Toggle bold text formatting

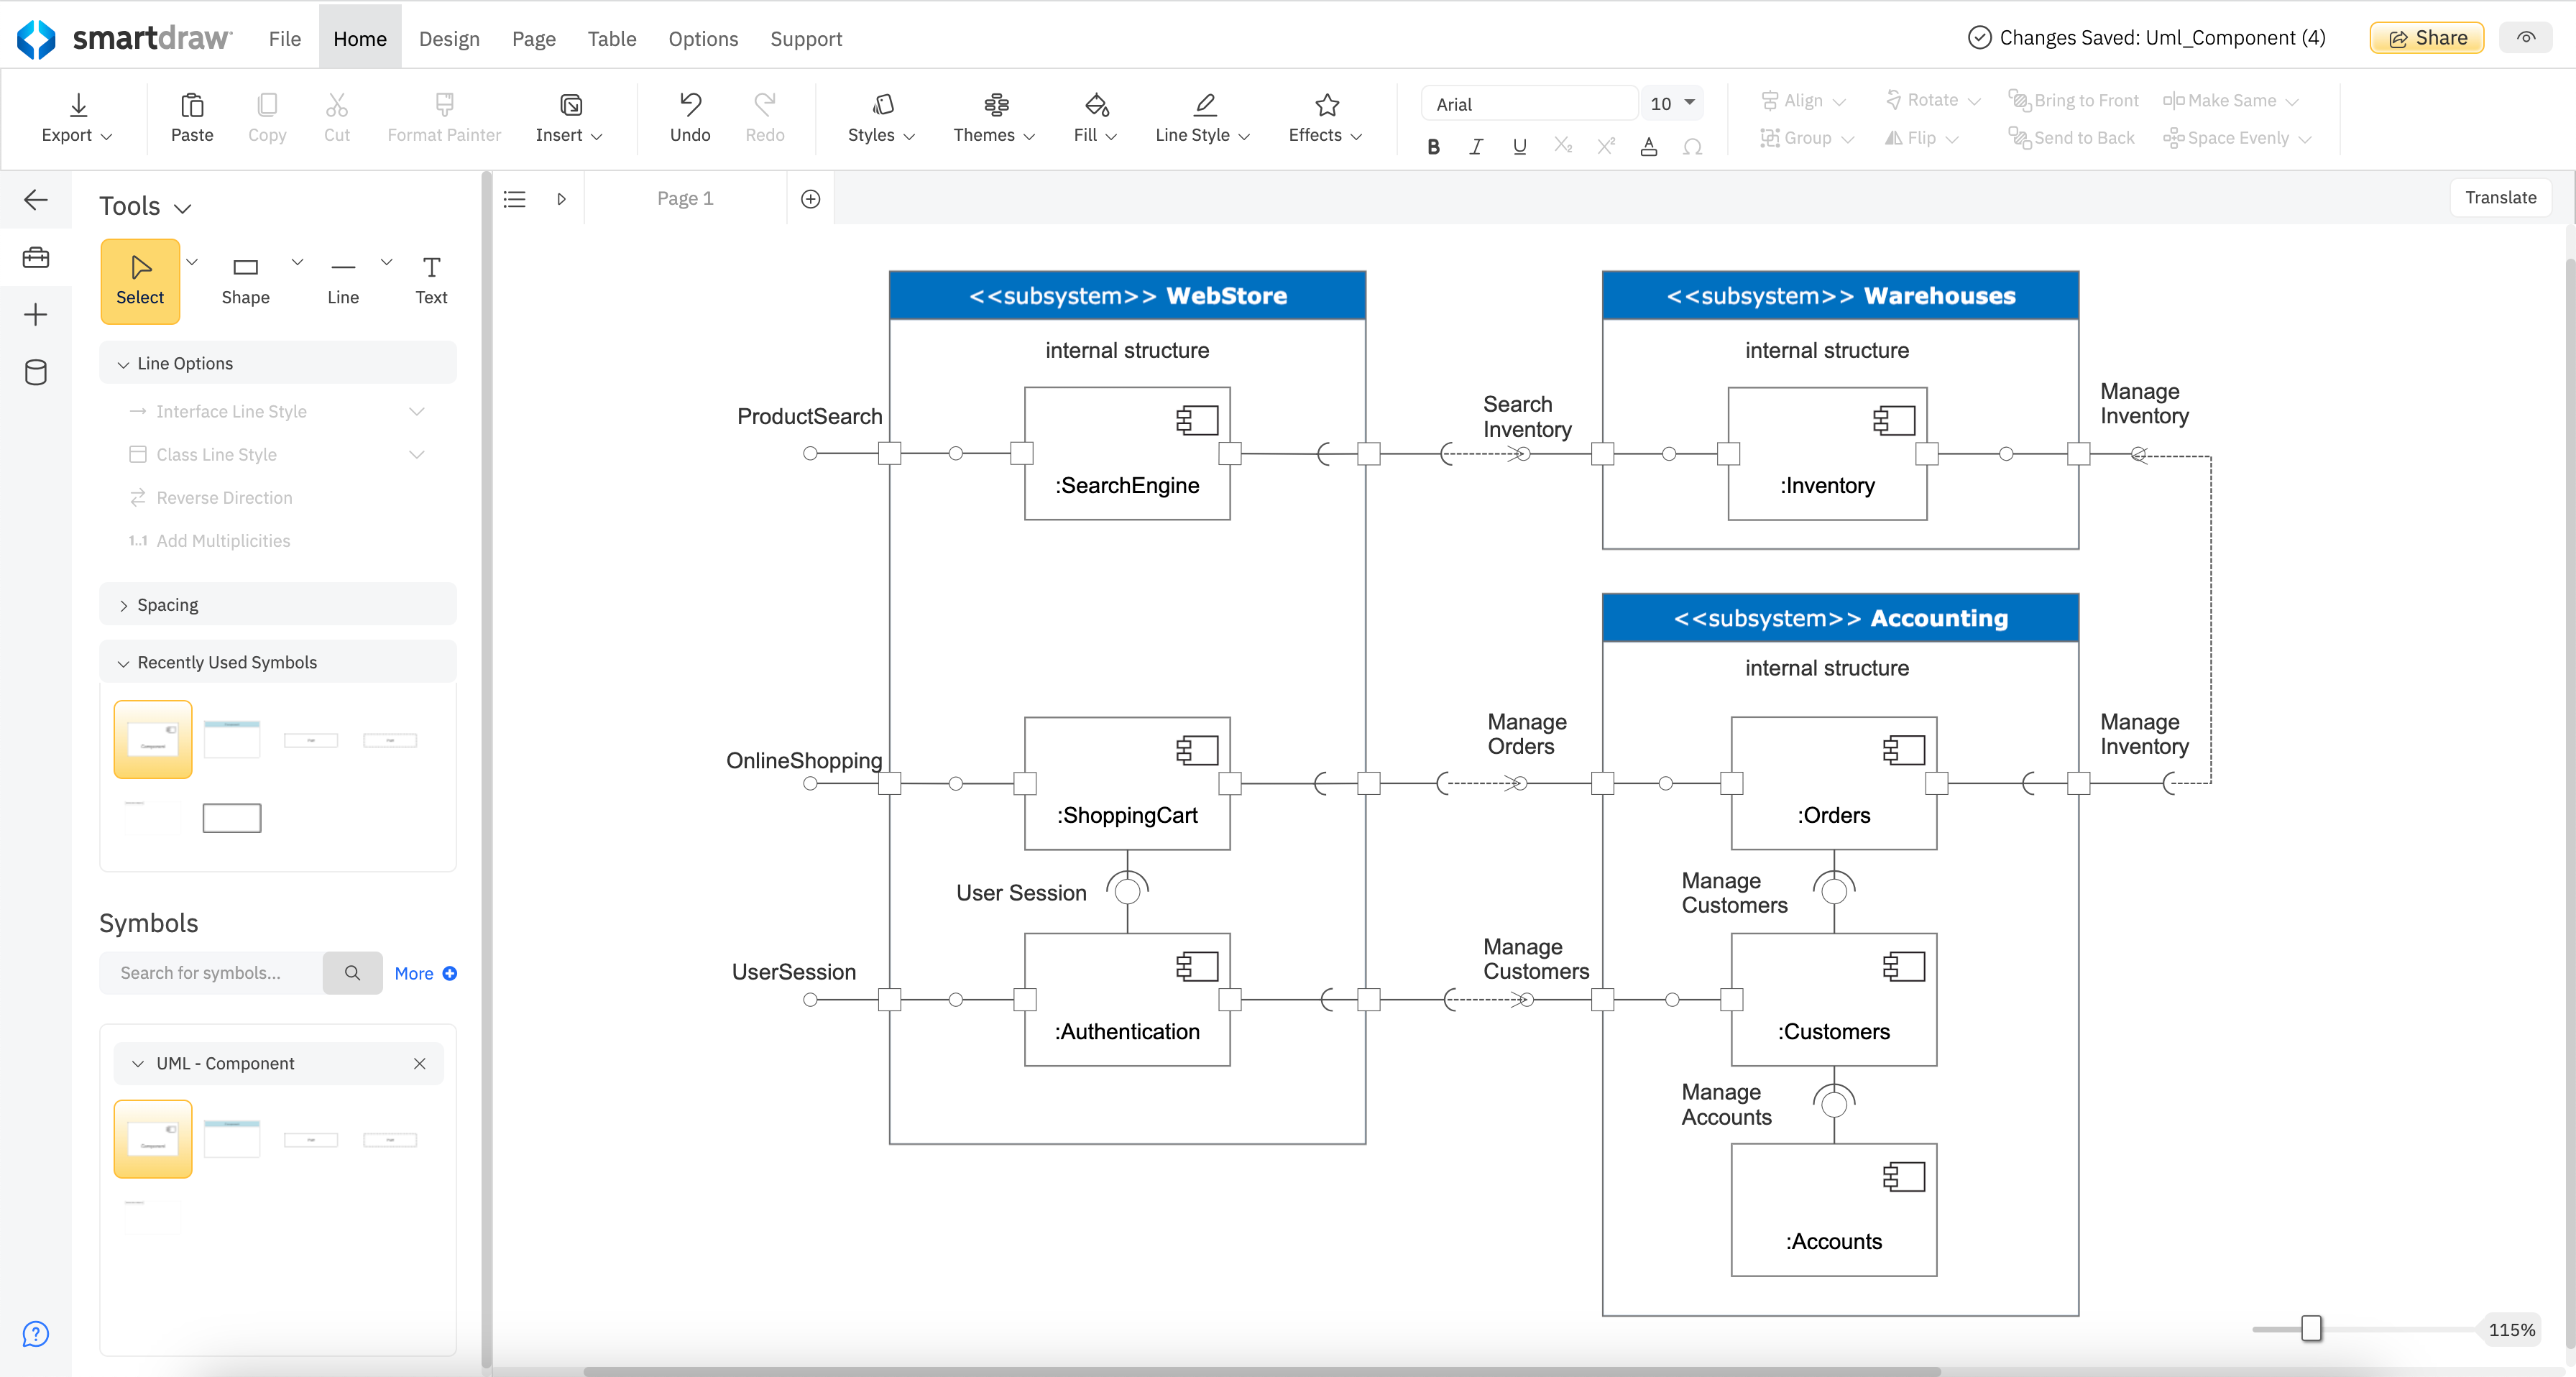(x=1433, y=146)
